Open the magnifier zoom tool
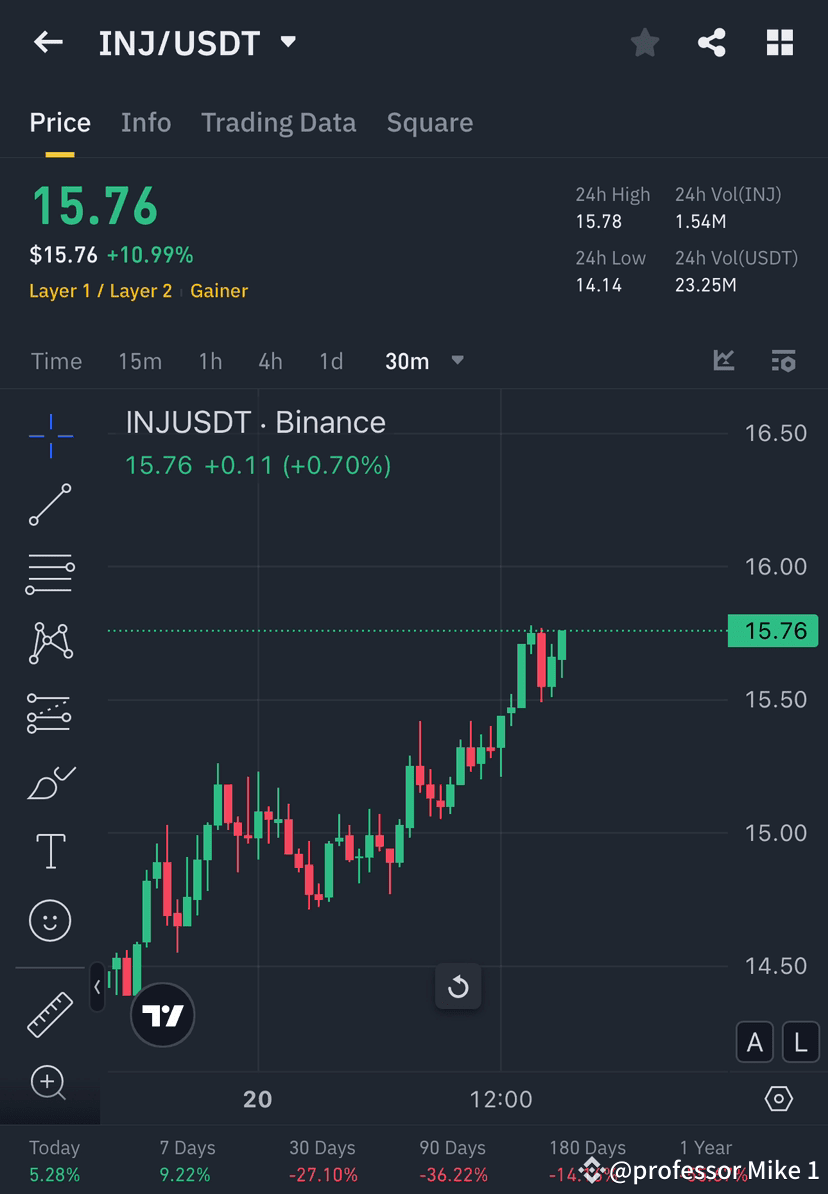 click(50, 1083)
